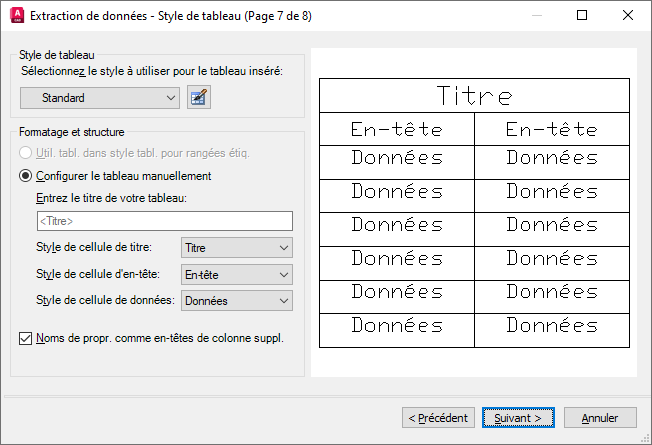This screenshot has height=445, width=652.
Task: Click the Suivant button
Action: tap(517, 418)
